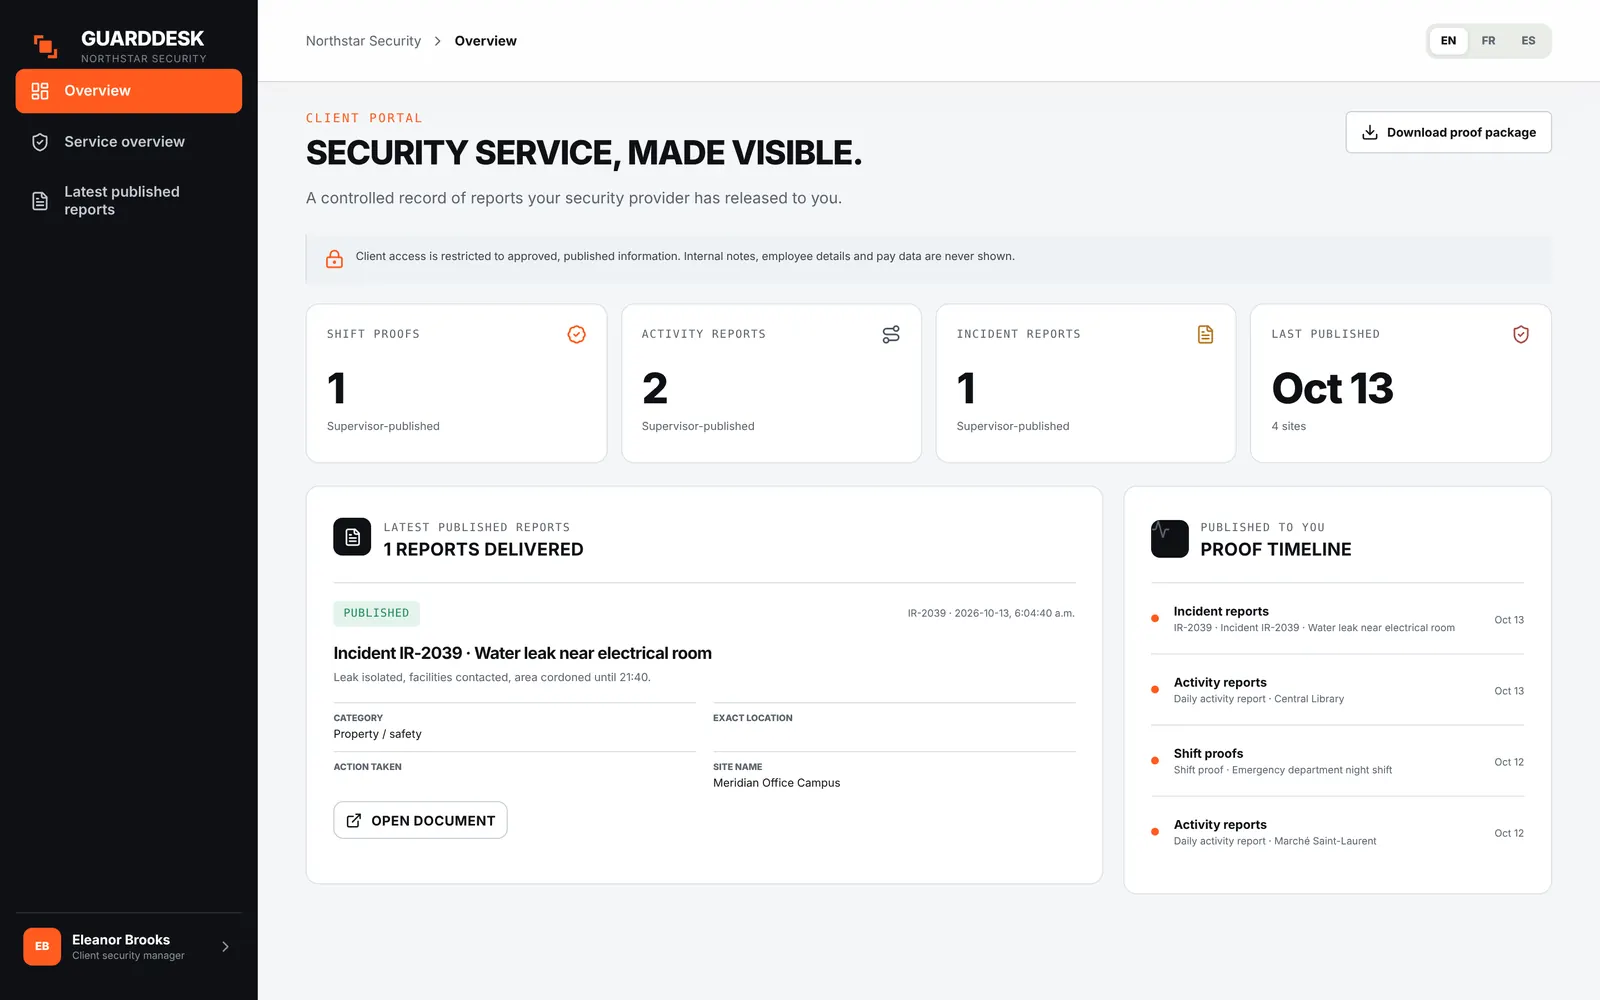
Task: Click the Shift Proofs stat card
Action: 456,383
